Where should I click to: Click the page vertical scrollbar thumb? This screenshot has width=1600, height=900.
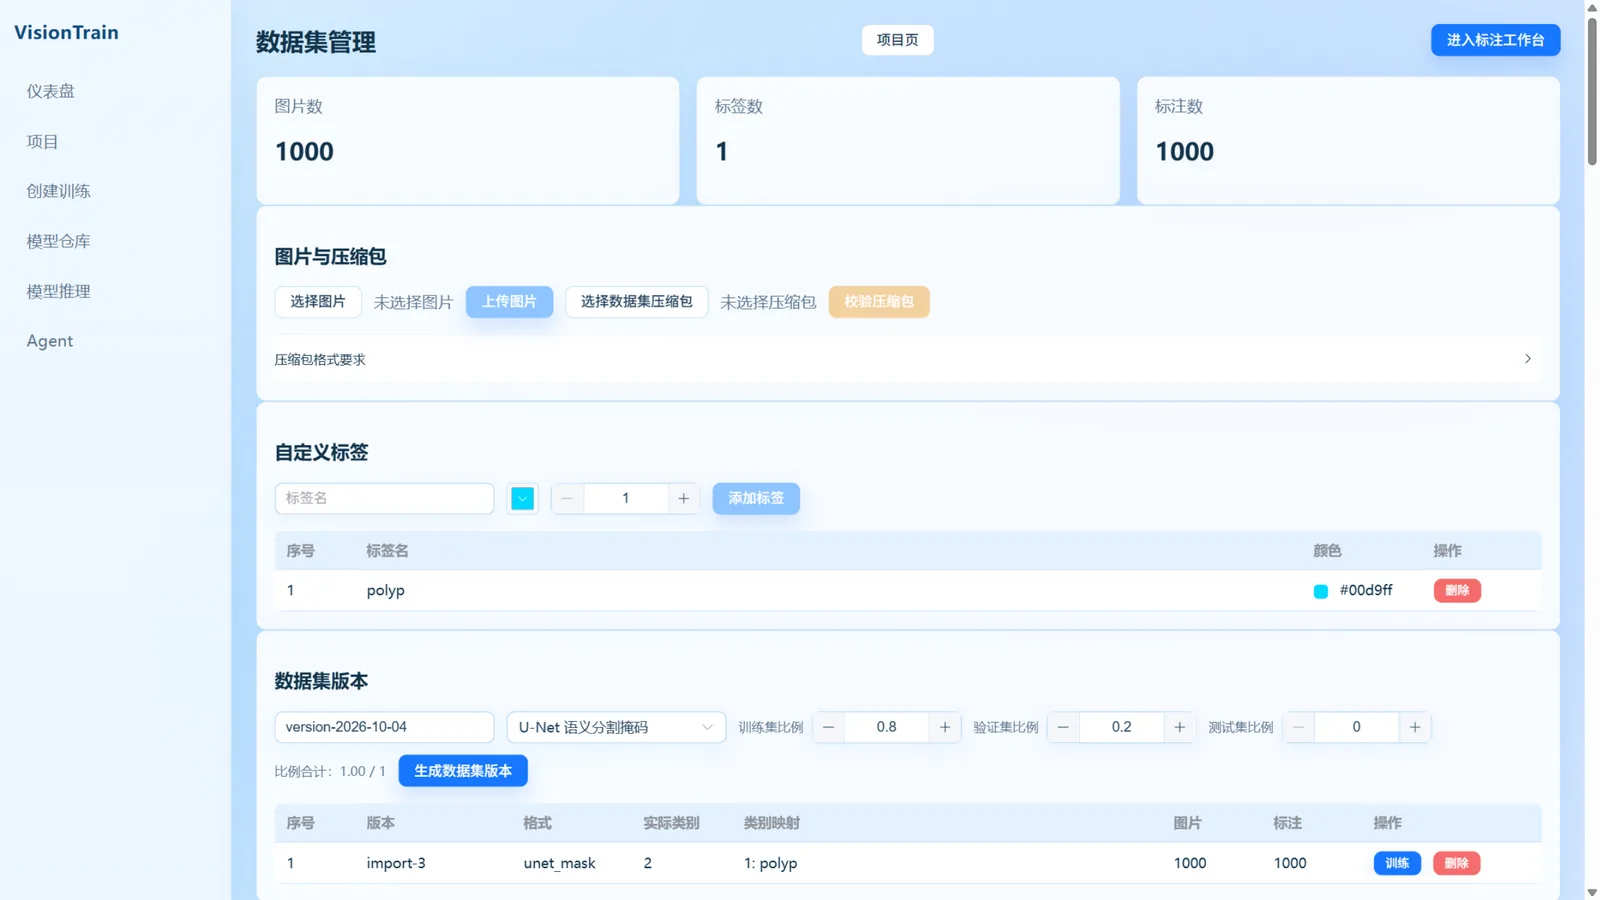[1592, 90]
